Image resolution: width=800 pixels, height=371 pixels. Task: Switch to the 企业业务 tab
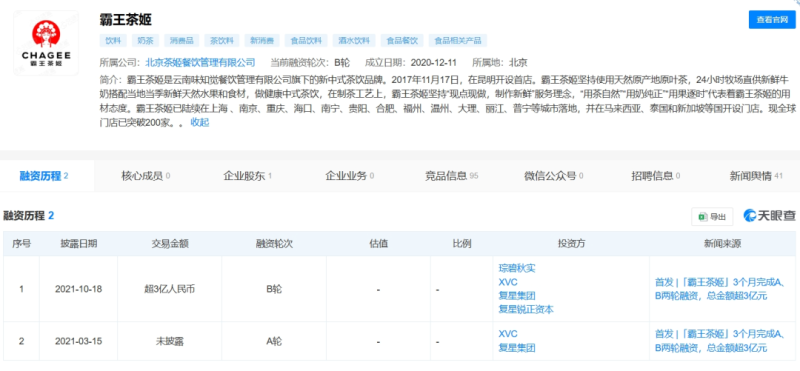(x=349, y=176)
